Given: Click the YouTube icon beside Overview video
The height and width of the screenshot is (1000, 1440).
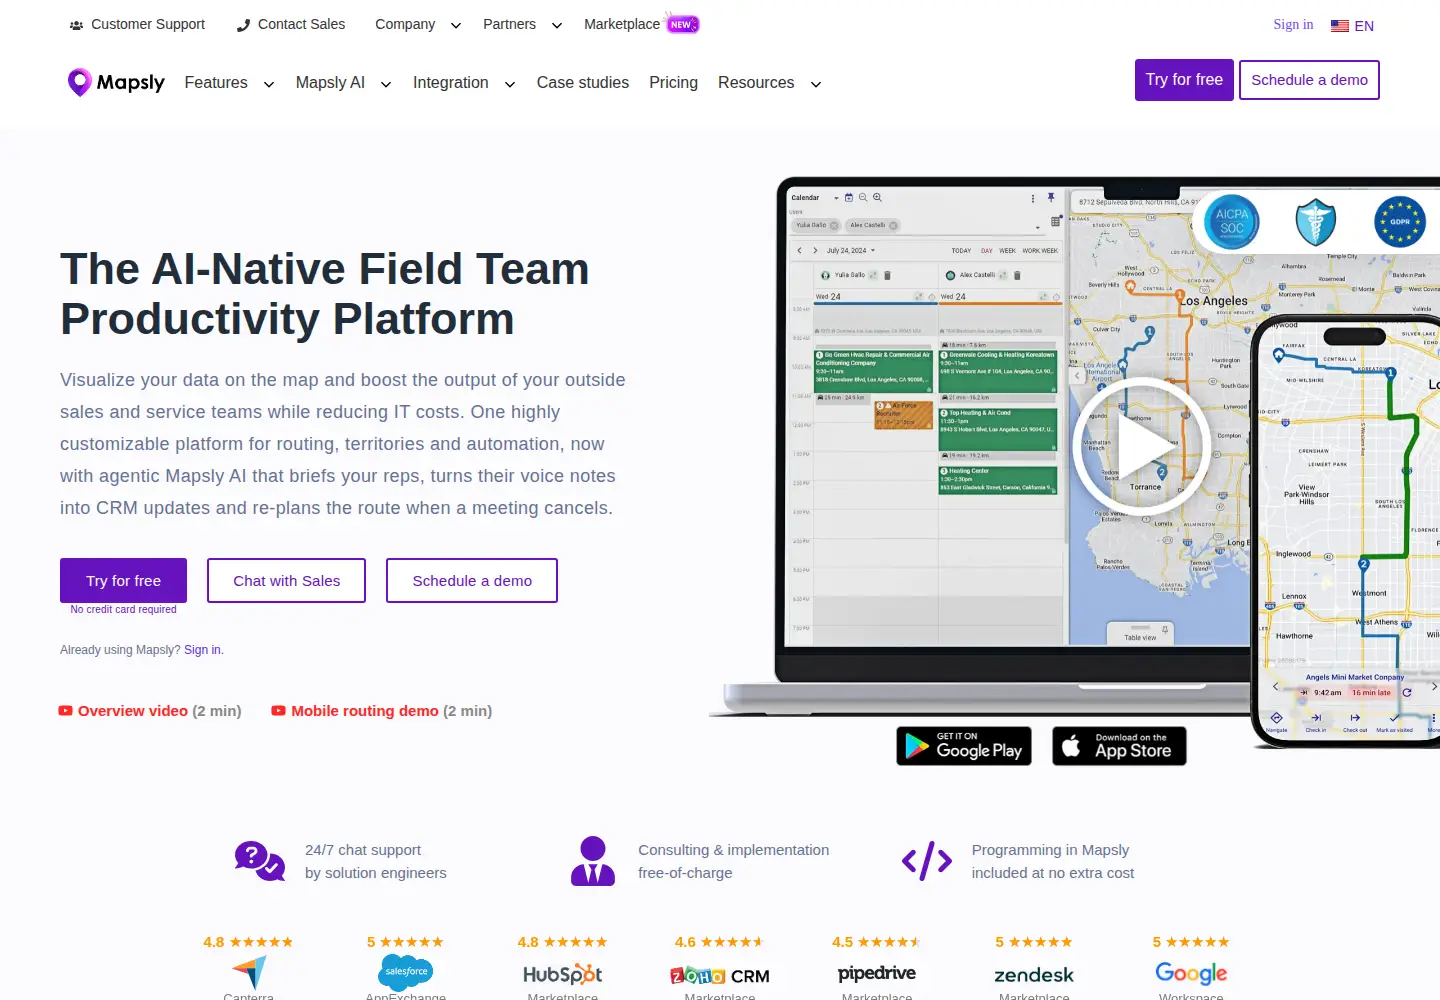Looking at the screenshot, I should [65, 711].
